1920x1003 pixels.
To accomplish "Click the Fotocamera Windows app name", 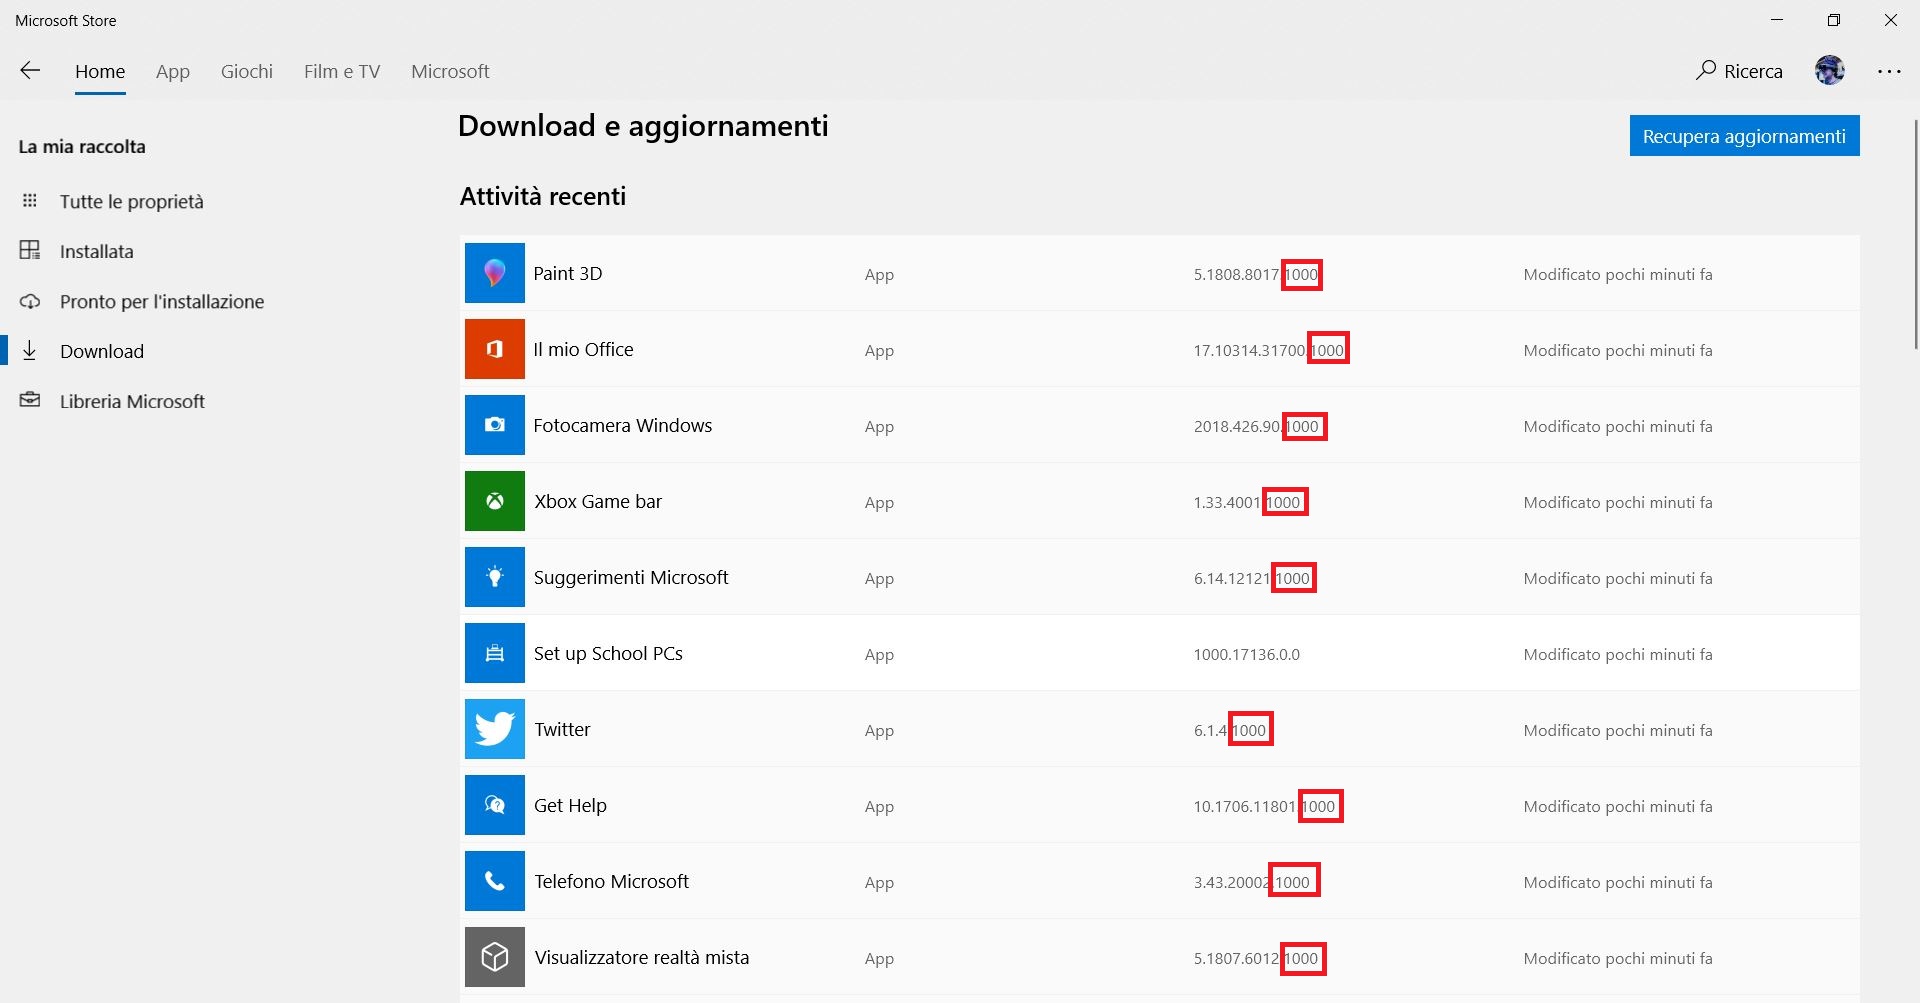I will click(x=622, y=425).
